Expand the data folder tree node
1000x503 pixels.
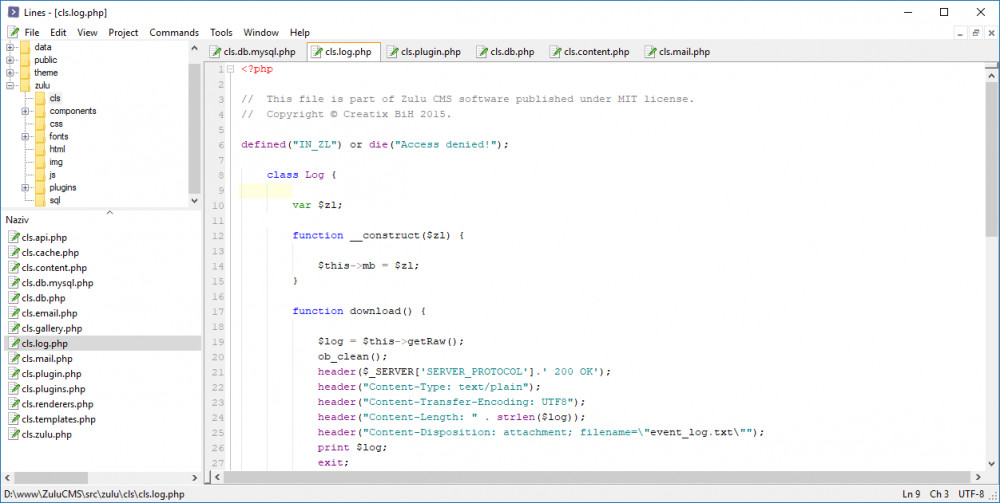(10, 47)
